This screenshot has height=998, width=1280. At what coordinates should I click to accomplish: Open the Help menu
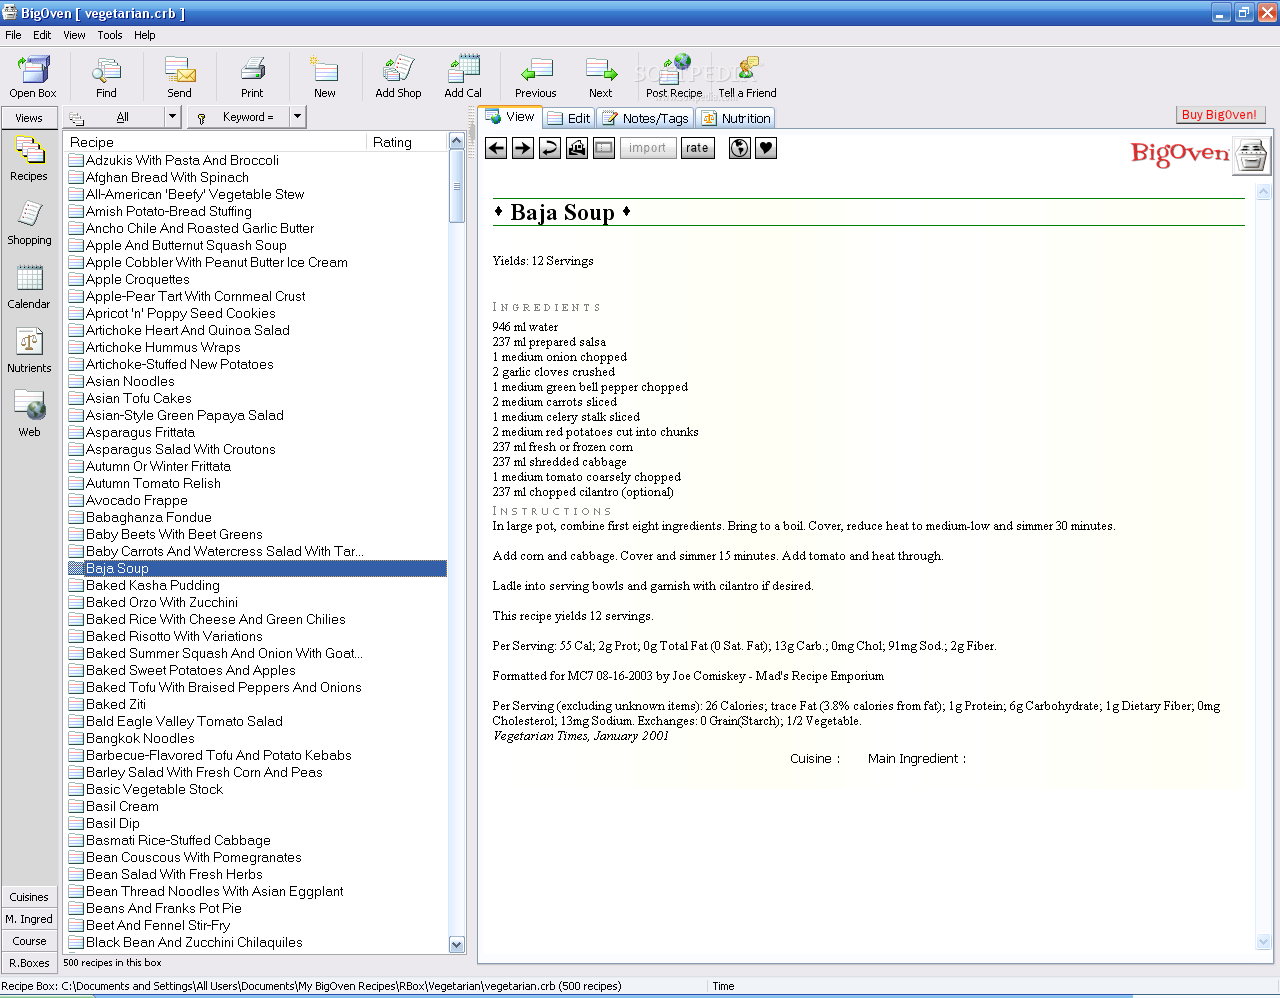pos(145,35)
